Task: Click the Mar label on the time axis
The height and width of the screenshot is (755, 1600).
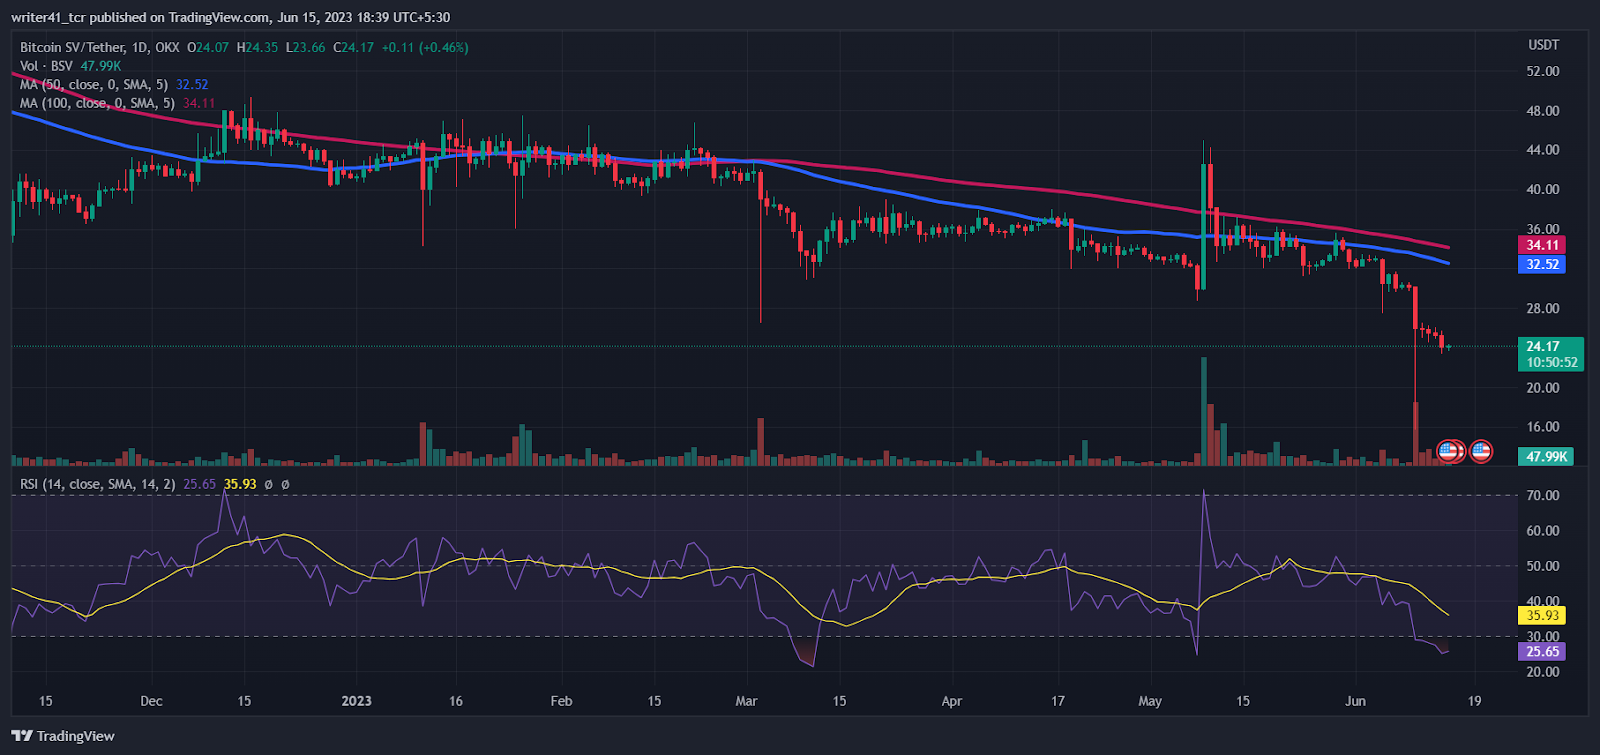Action: tap(746, 701)
